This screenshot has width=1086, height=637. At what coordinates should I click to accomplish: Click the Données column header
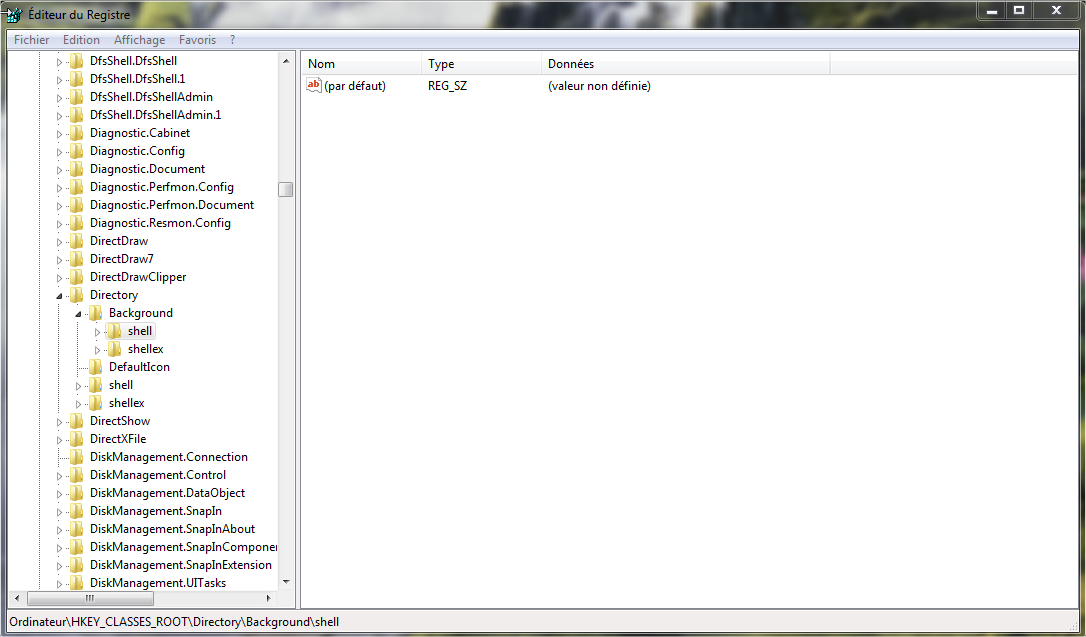pyautogui.click(x=685, y=64)
